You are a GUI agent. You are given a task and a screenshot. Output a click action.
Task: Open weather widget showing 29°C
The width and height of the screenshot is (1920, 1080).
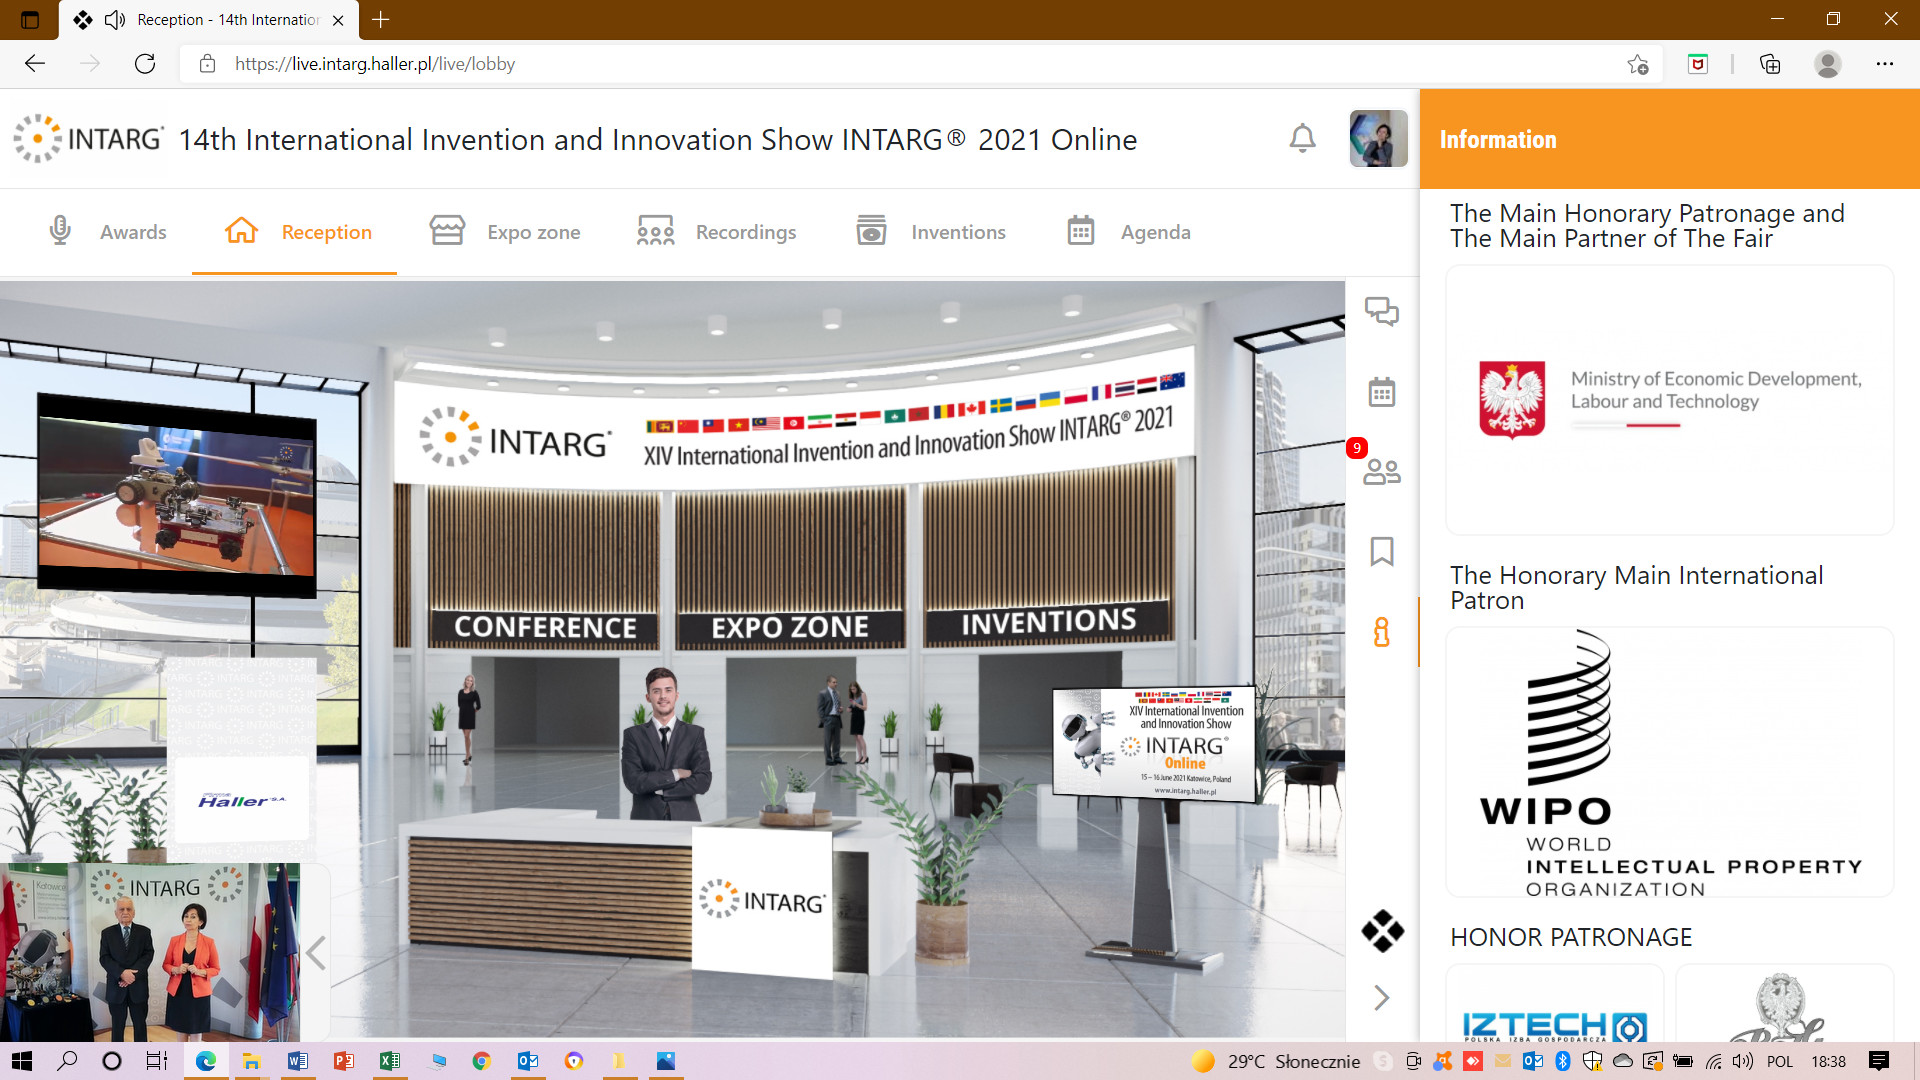coord(1275,1061)
